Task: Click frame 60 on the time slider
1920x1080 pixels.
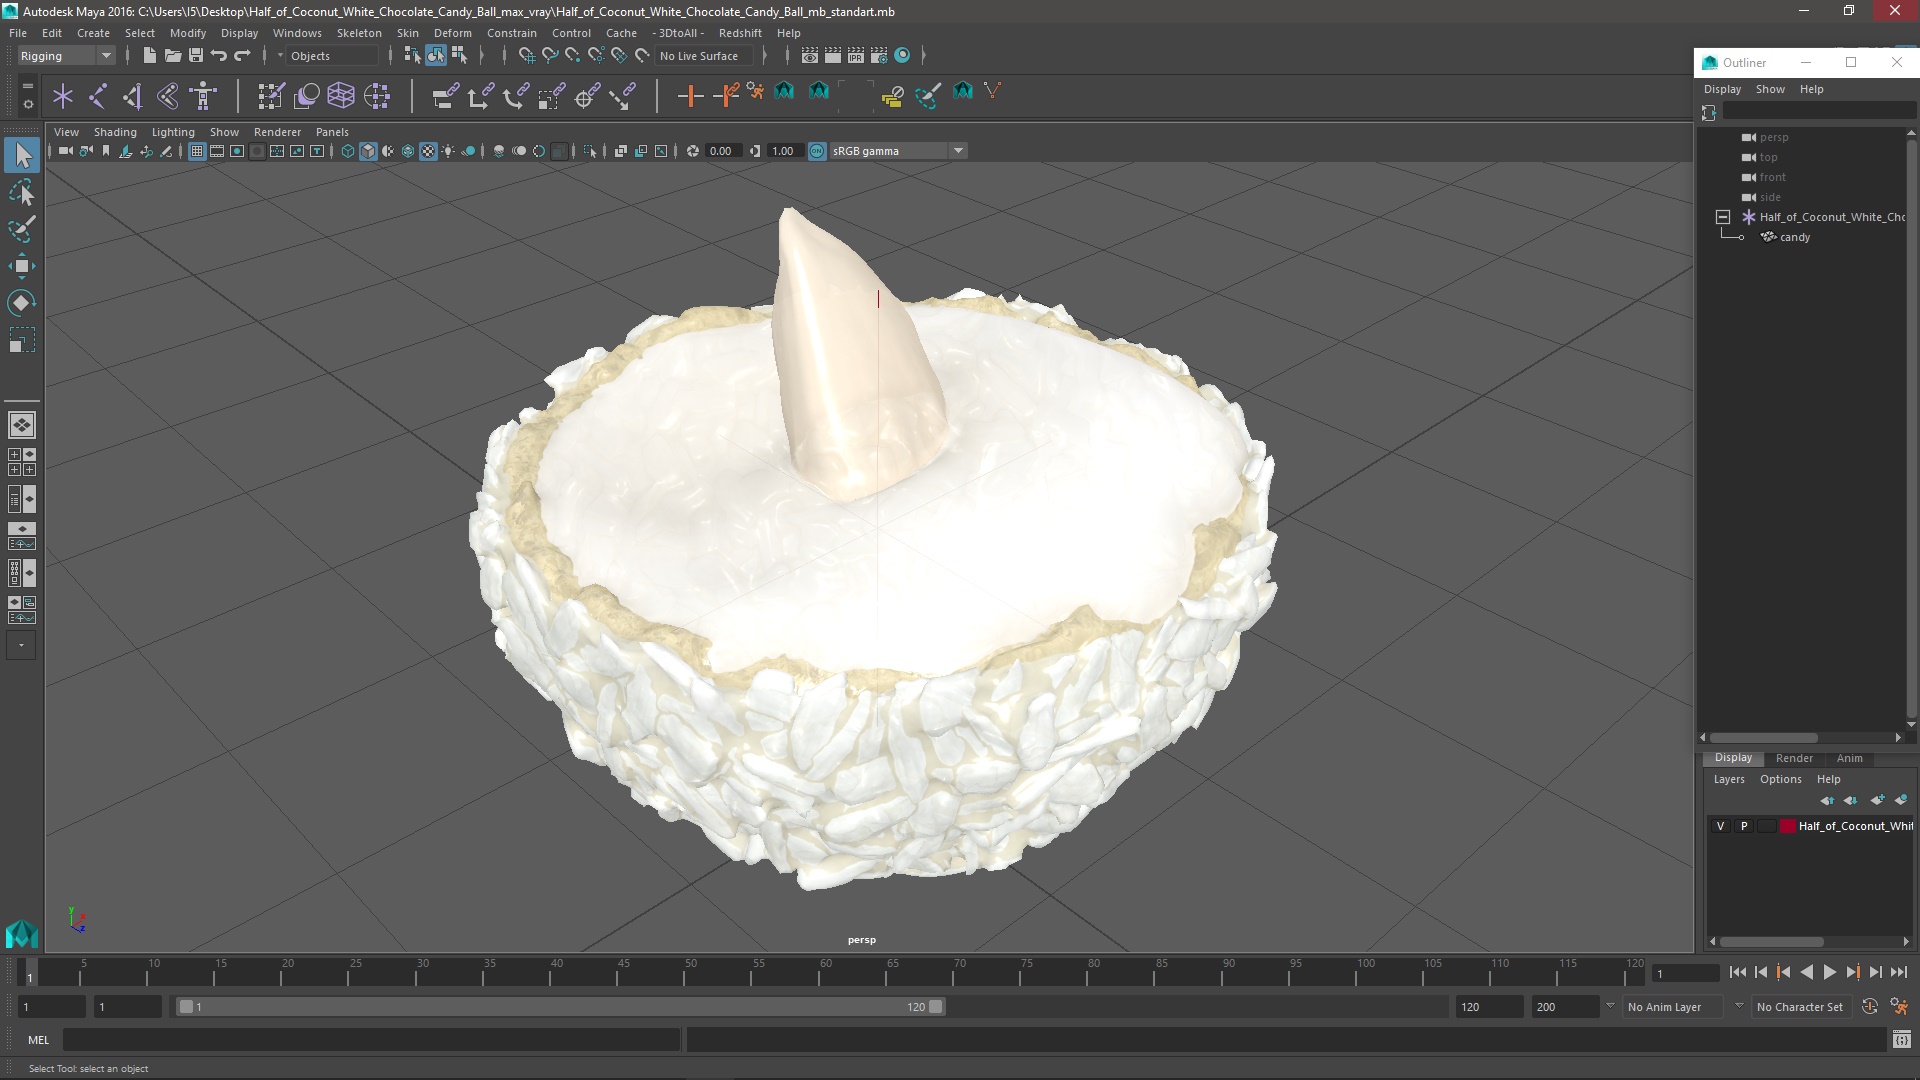Action: point(825,972)
